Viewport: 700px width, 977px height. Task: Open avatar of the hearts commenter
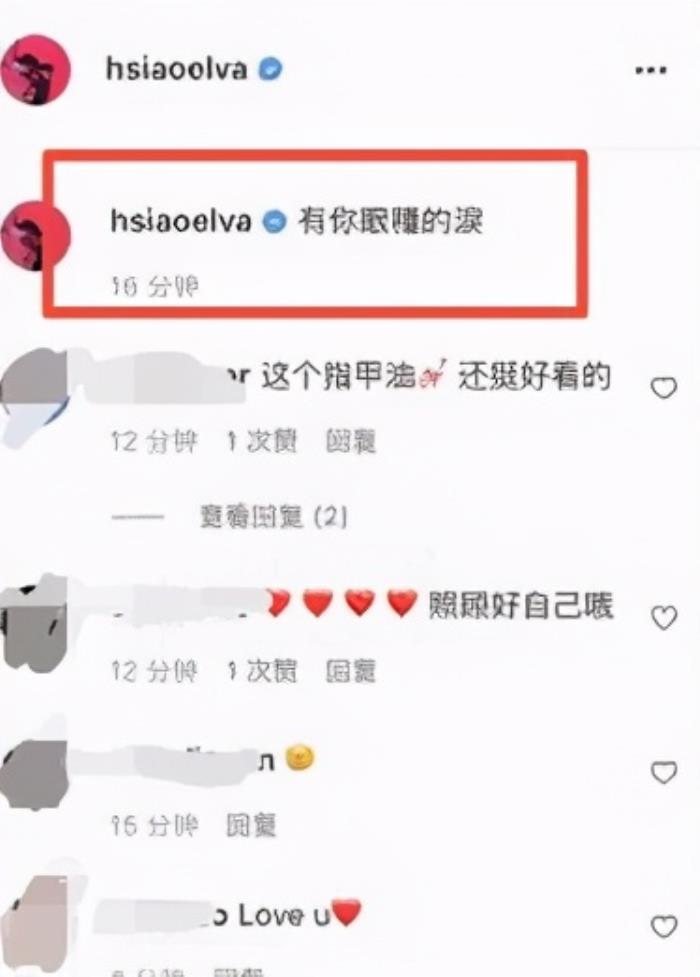point(34,624)
